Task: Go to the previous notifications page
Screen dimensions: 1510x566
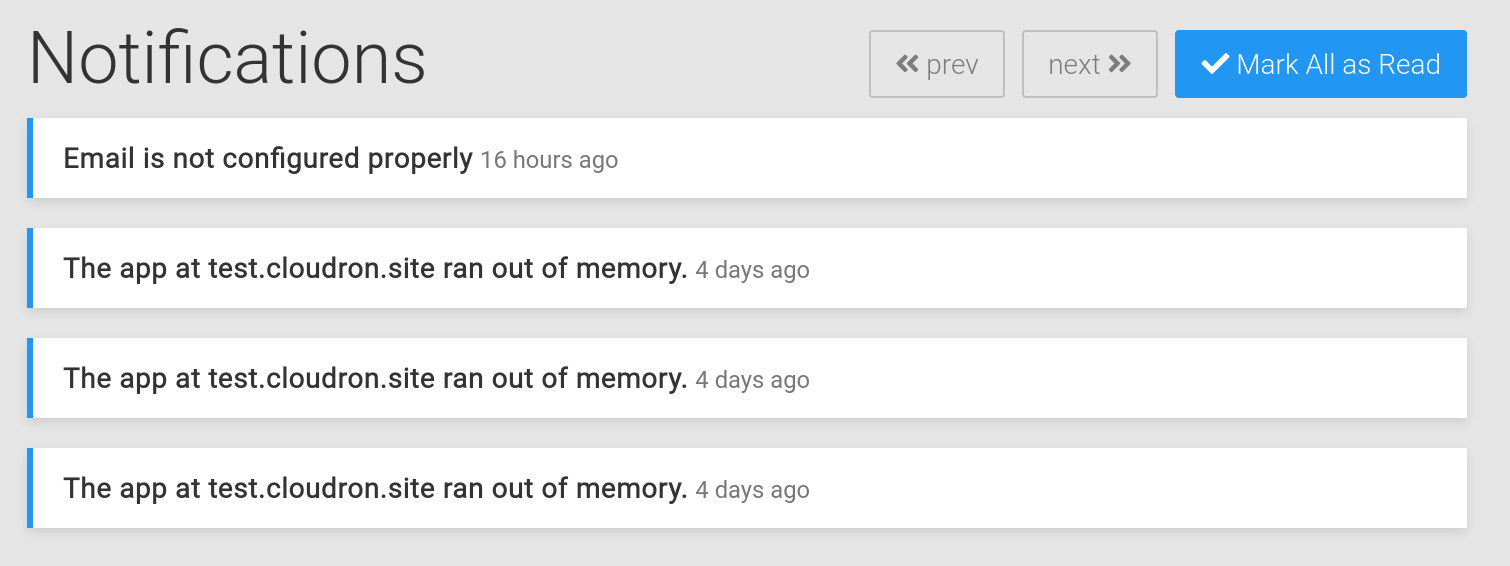Action: tap(937, 64)
